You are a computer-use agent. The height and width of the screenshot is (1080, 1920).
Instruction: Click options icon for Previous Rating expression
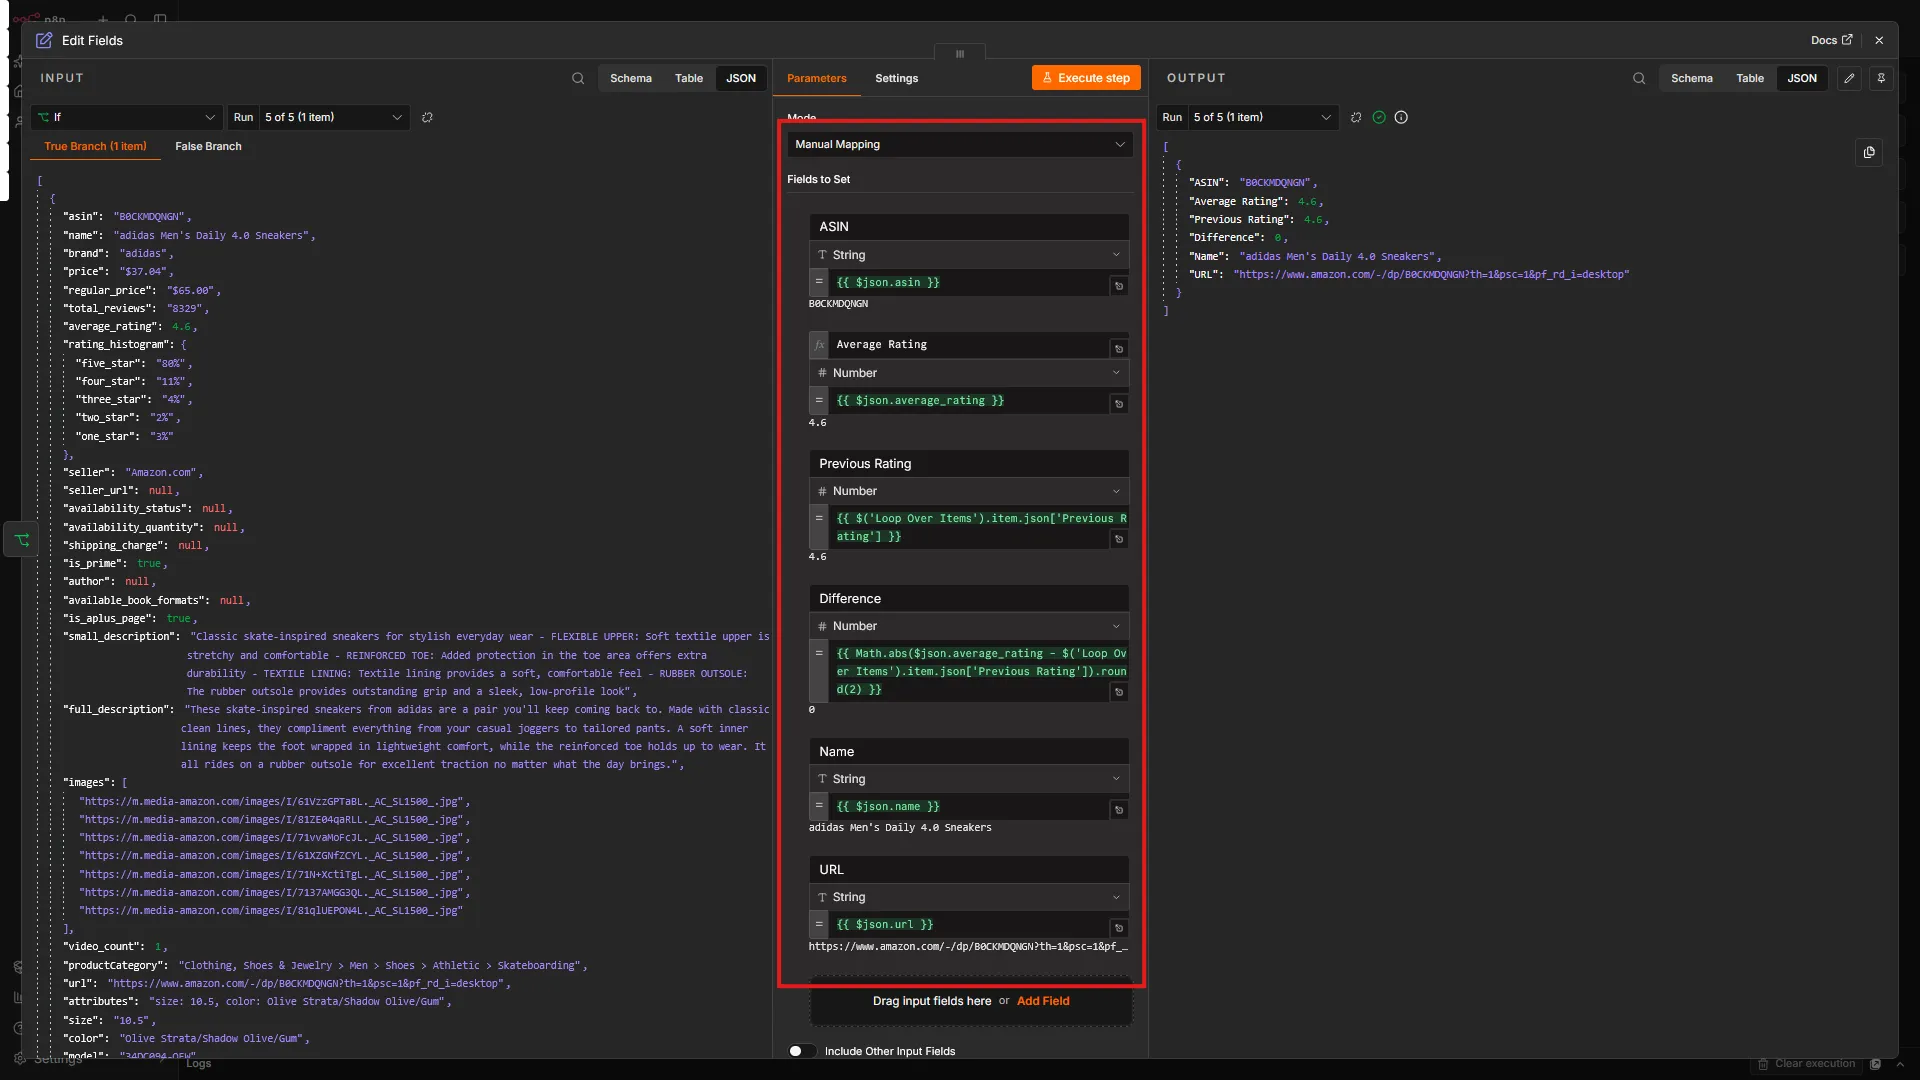1119,539
